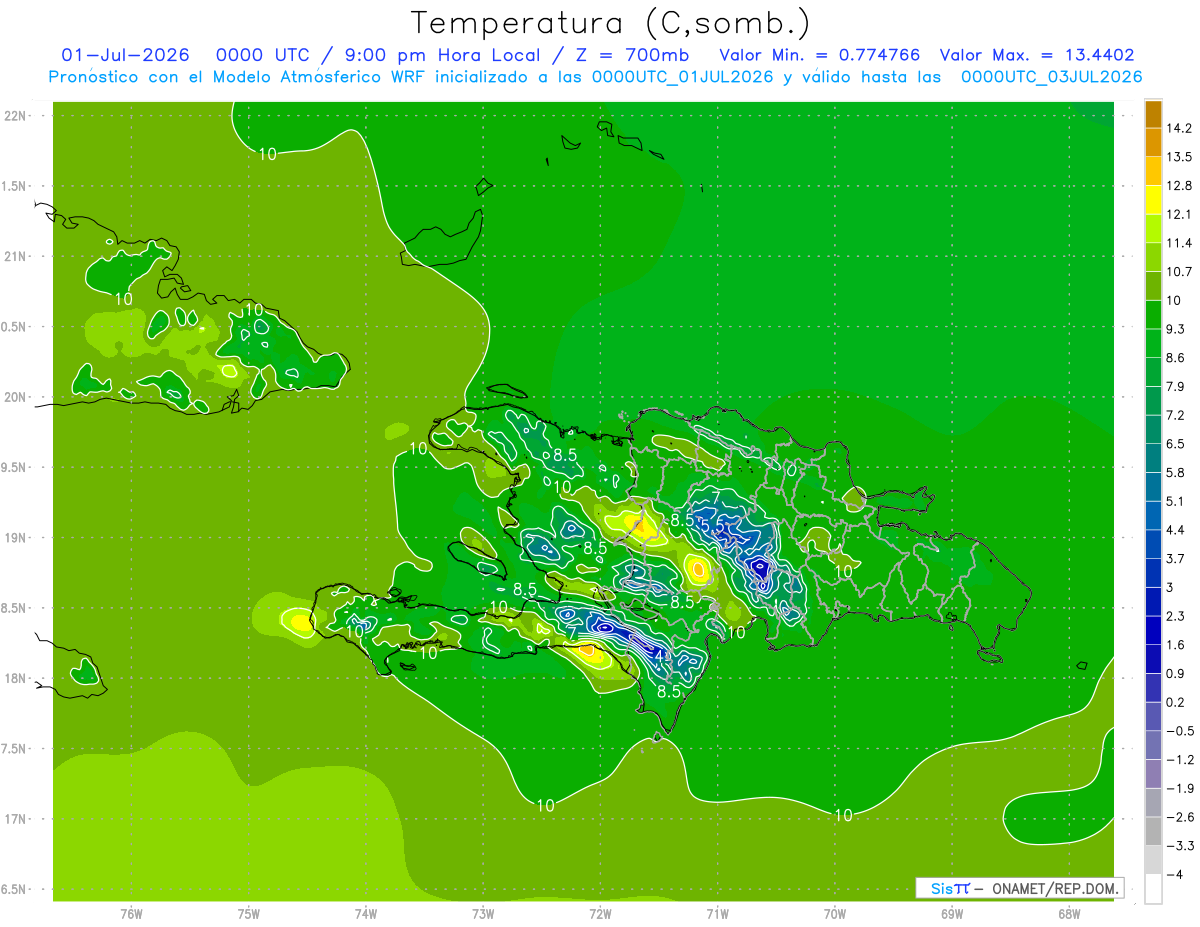Viewport: 1200px width, 927px height.
Task: Click longitude axis label '68W'
Action: tap(1068, 914)
